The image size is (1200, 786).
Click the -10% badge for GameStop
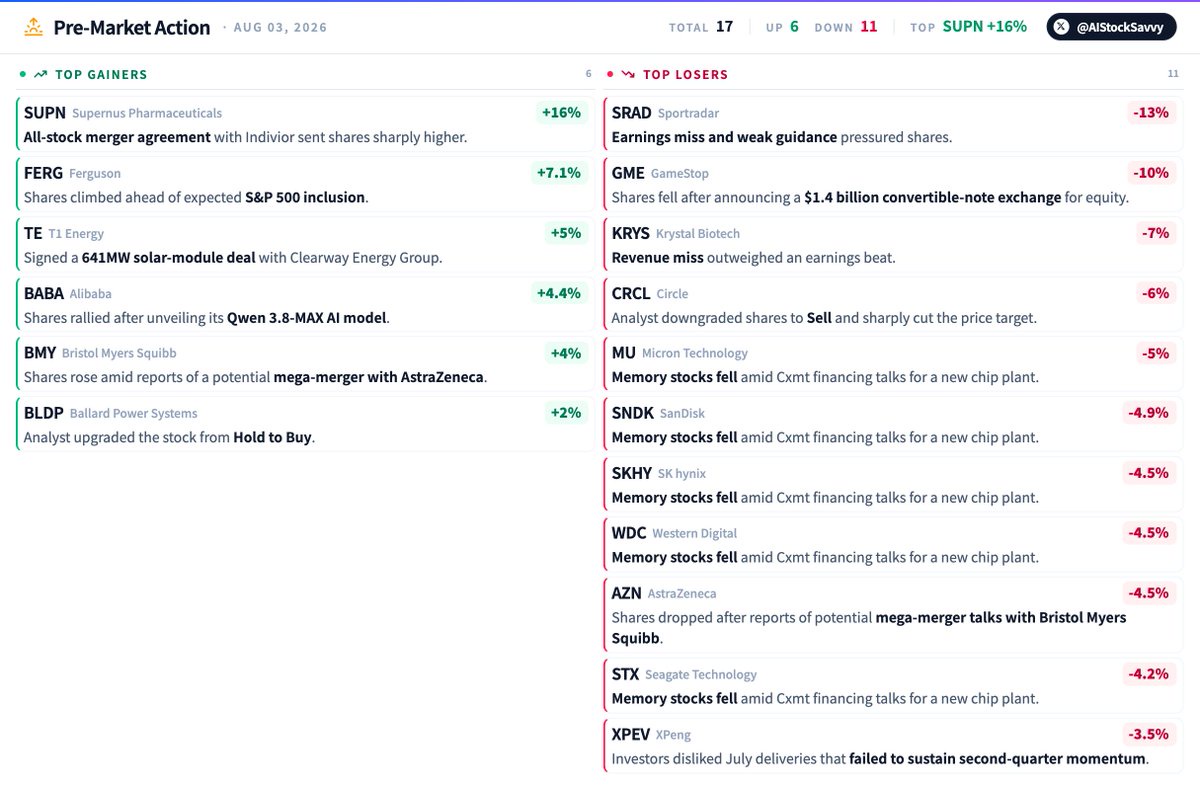1150,173
